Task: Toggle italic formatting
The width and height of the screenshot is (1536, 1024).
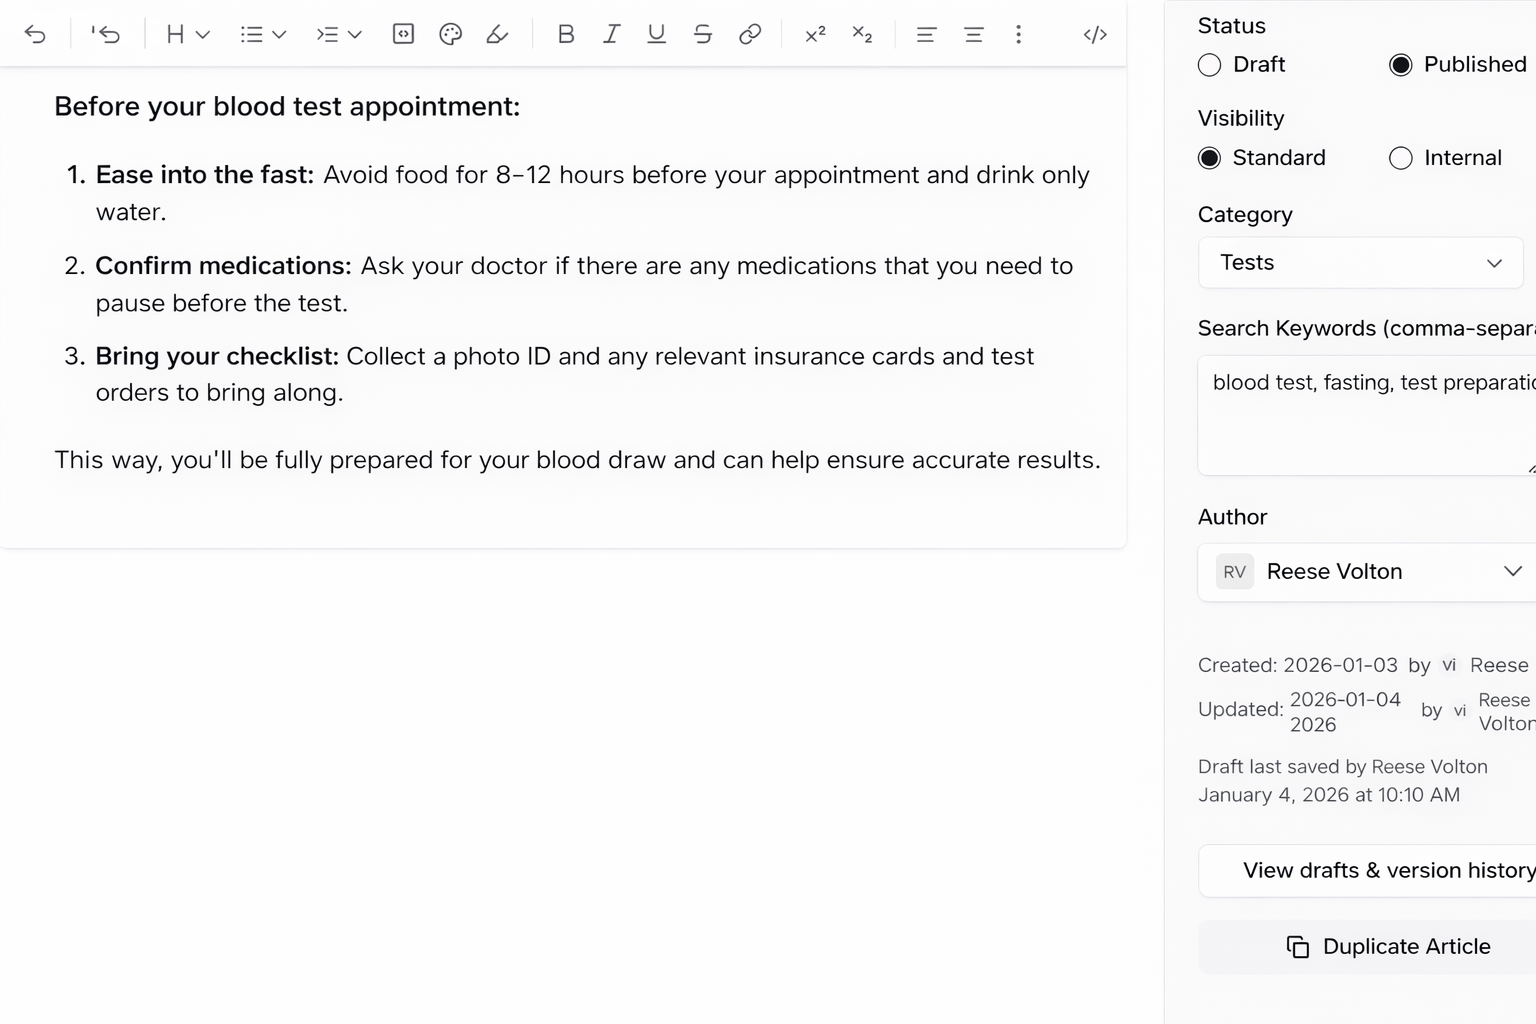Action: click(611, 34)
